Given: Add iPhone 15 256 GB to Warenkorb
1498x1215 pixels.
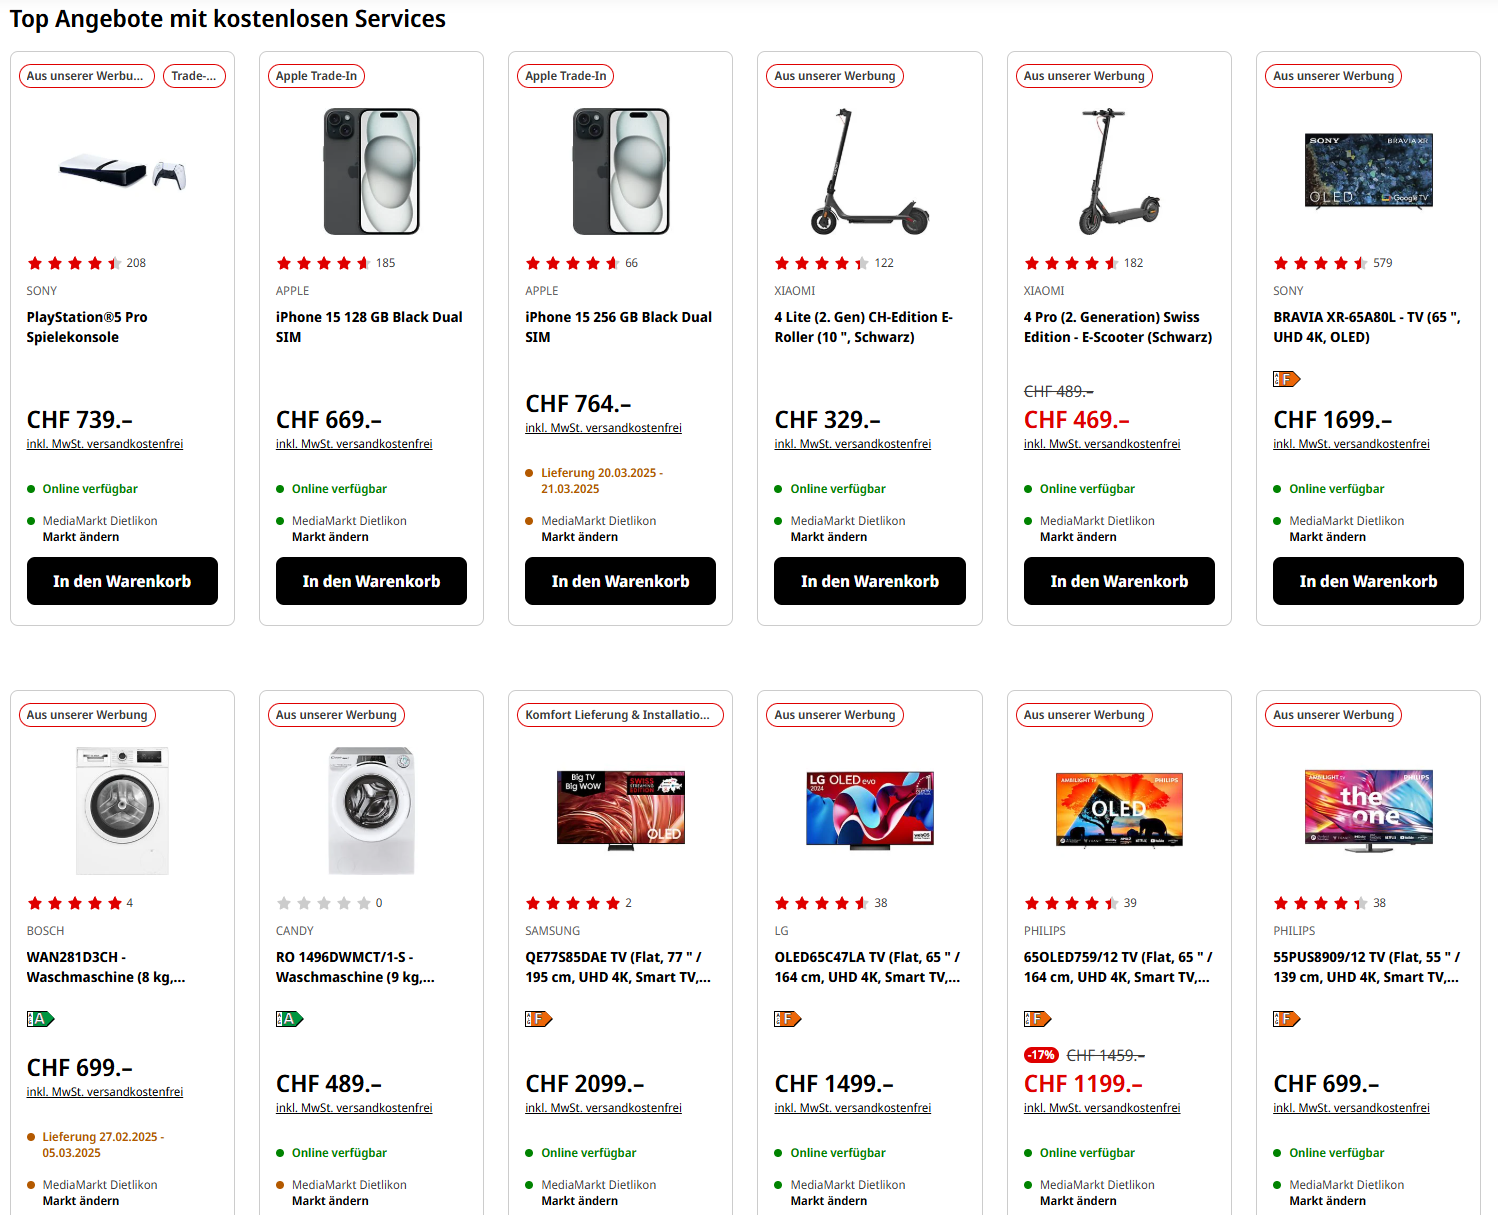Looking at the screenshot, I should tap(620, 581).
